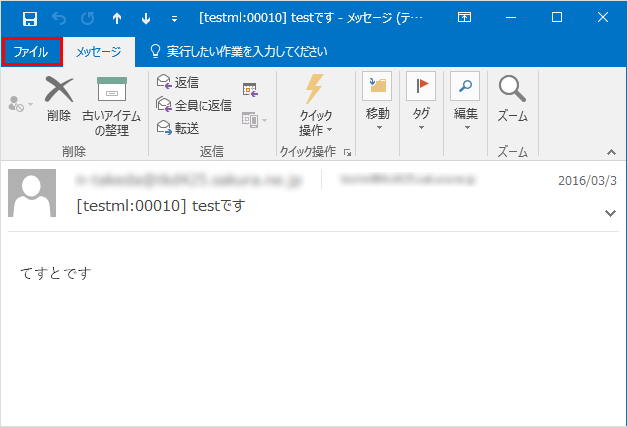Select the メッセージ ribbon tab

[99, 51]
